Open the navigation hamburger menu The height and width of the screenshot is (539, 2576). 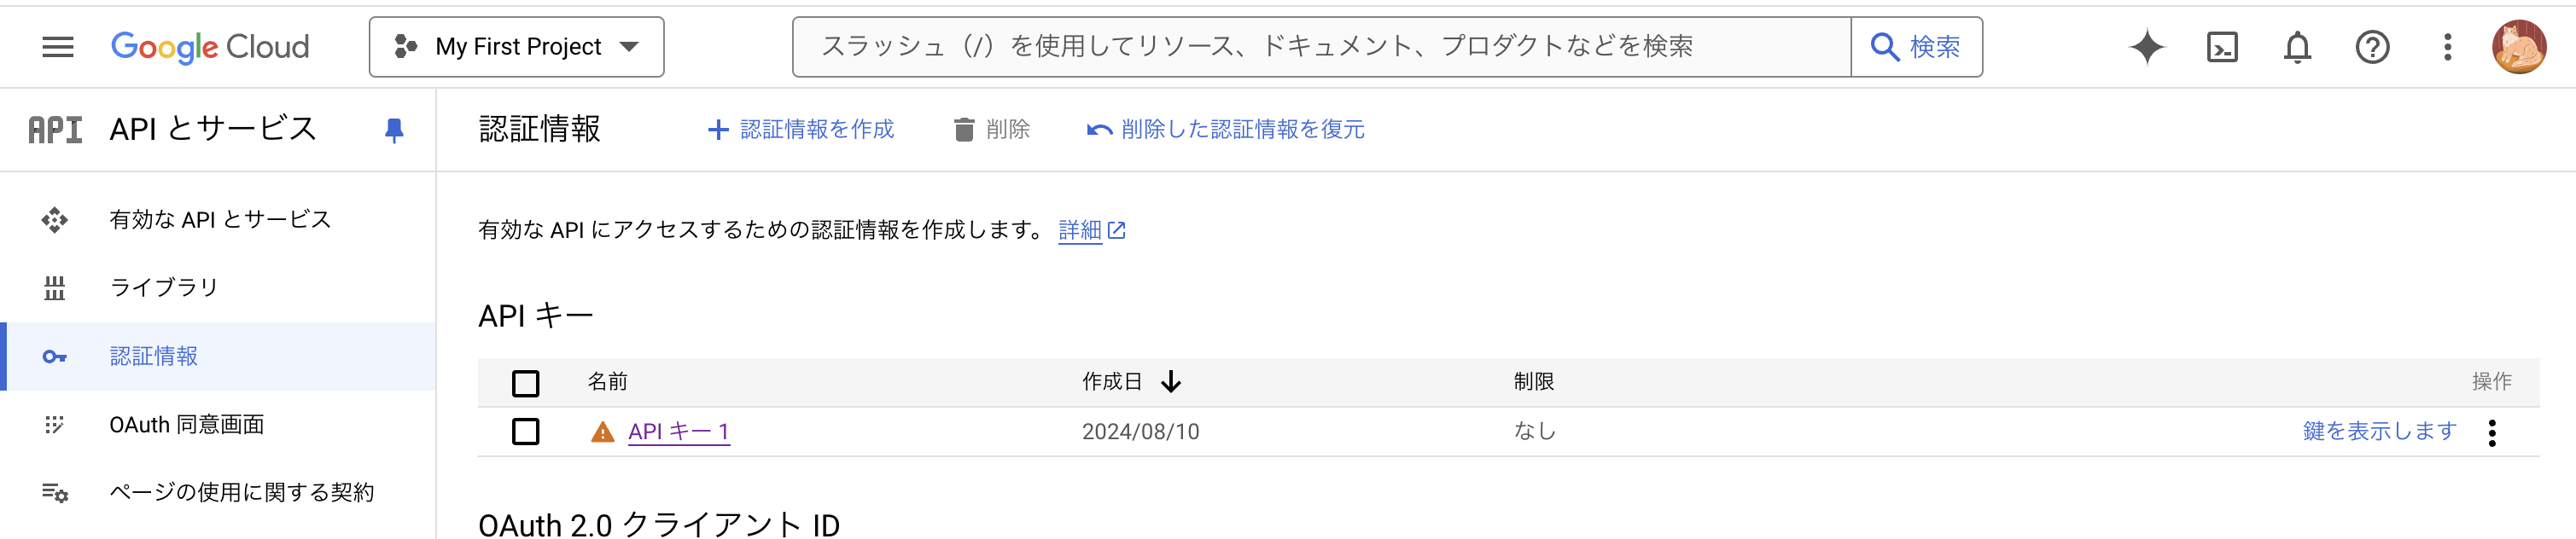point(57,46)
